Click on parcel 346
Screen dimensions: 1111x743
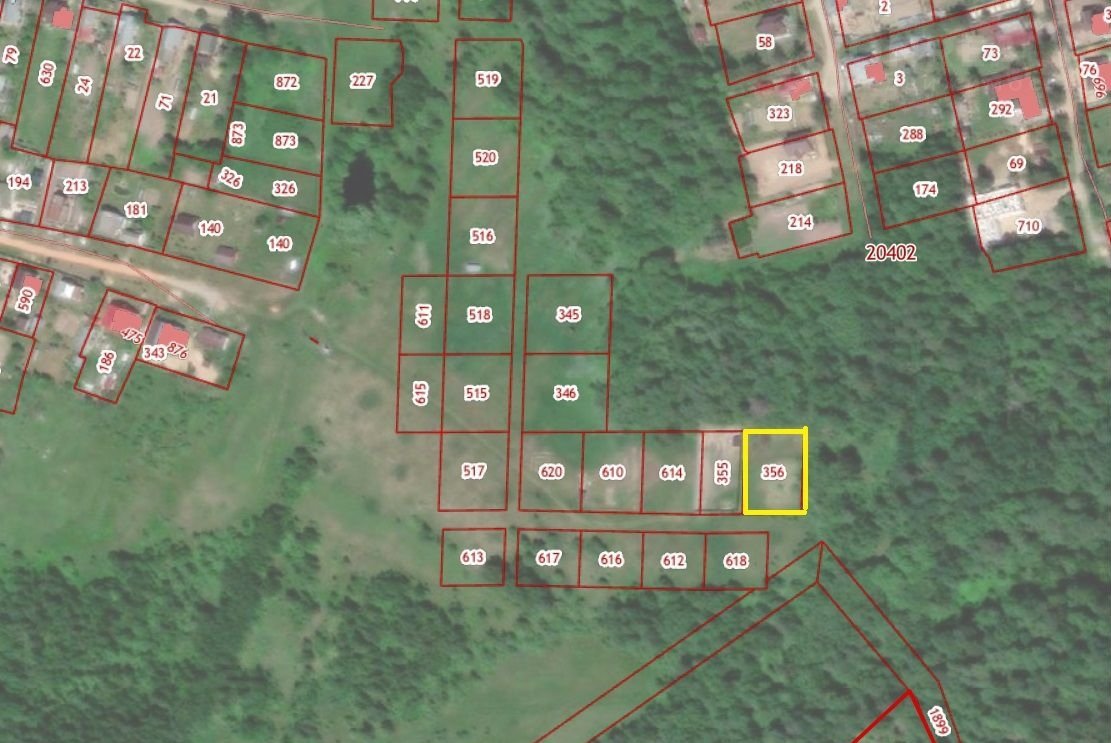point(566,393)
